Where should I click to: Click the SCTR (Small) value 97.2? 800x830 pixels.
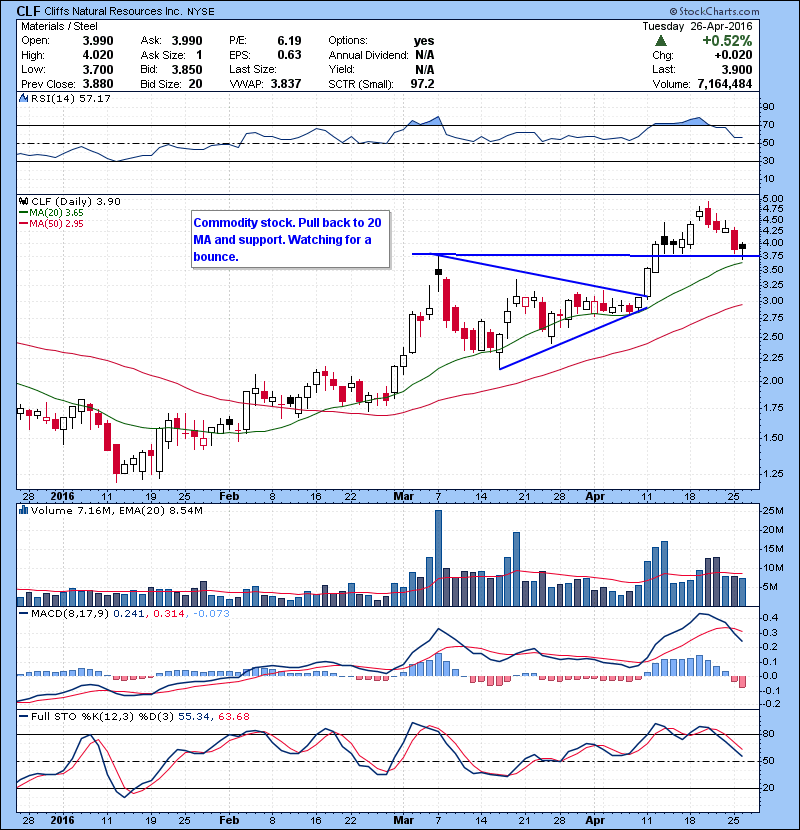pyautogui.click(x=423, y=84)
